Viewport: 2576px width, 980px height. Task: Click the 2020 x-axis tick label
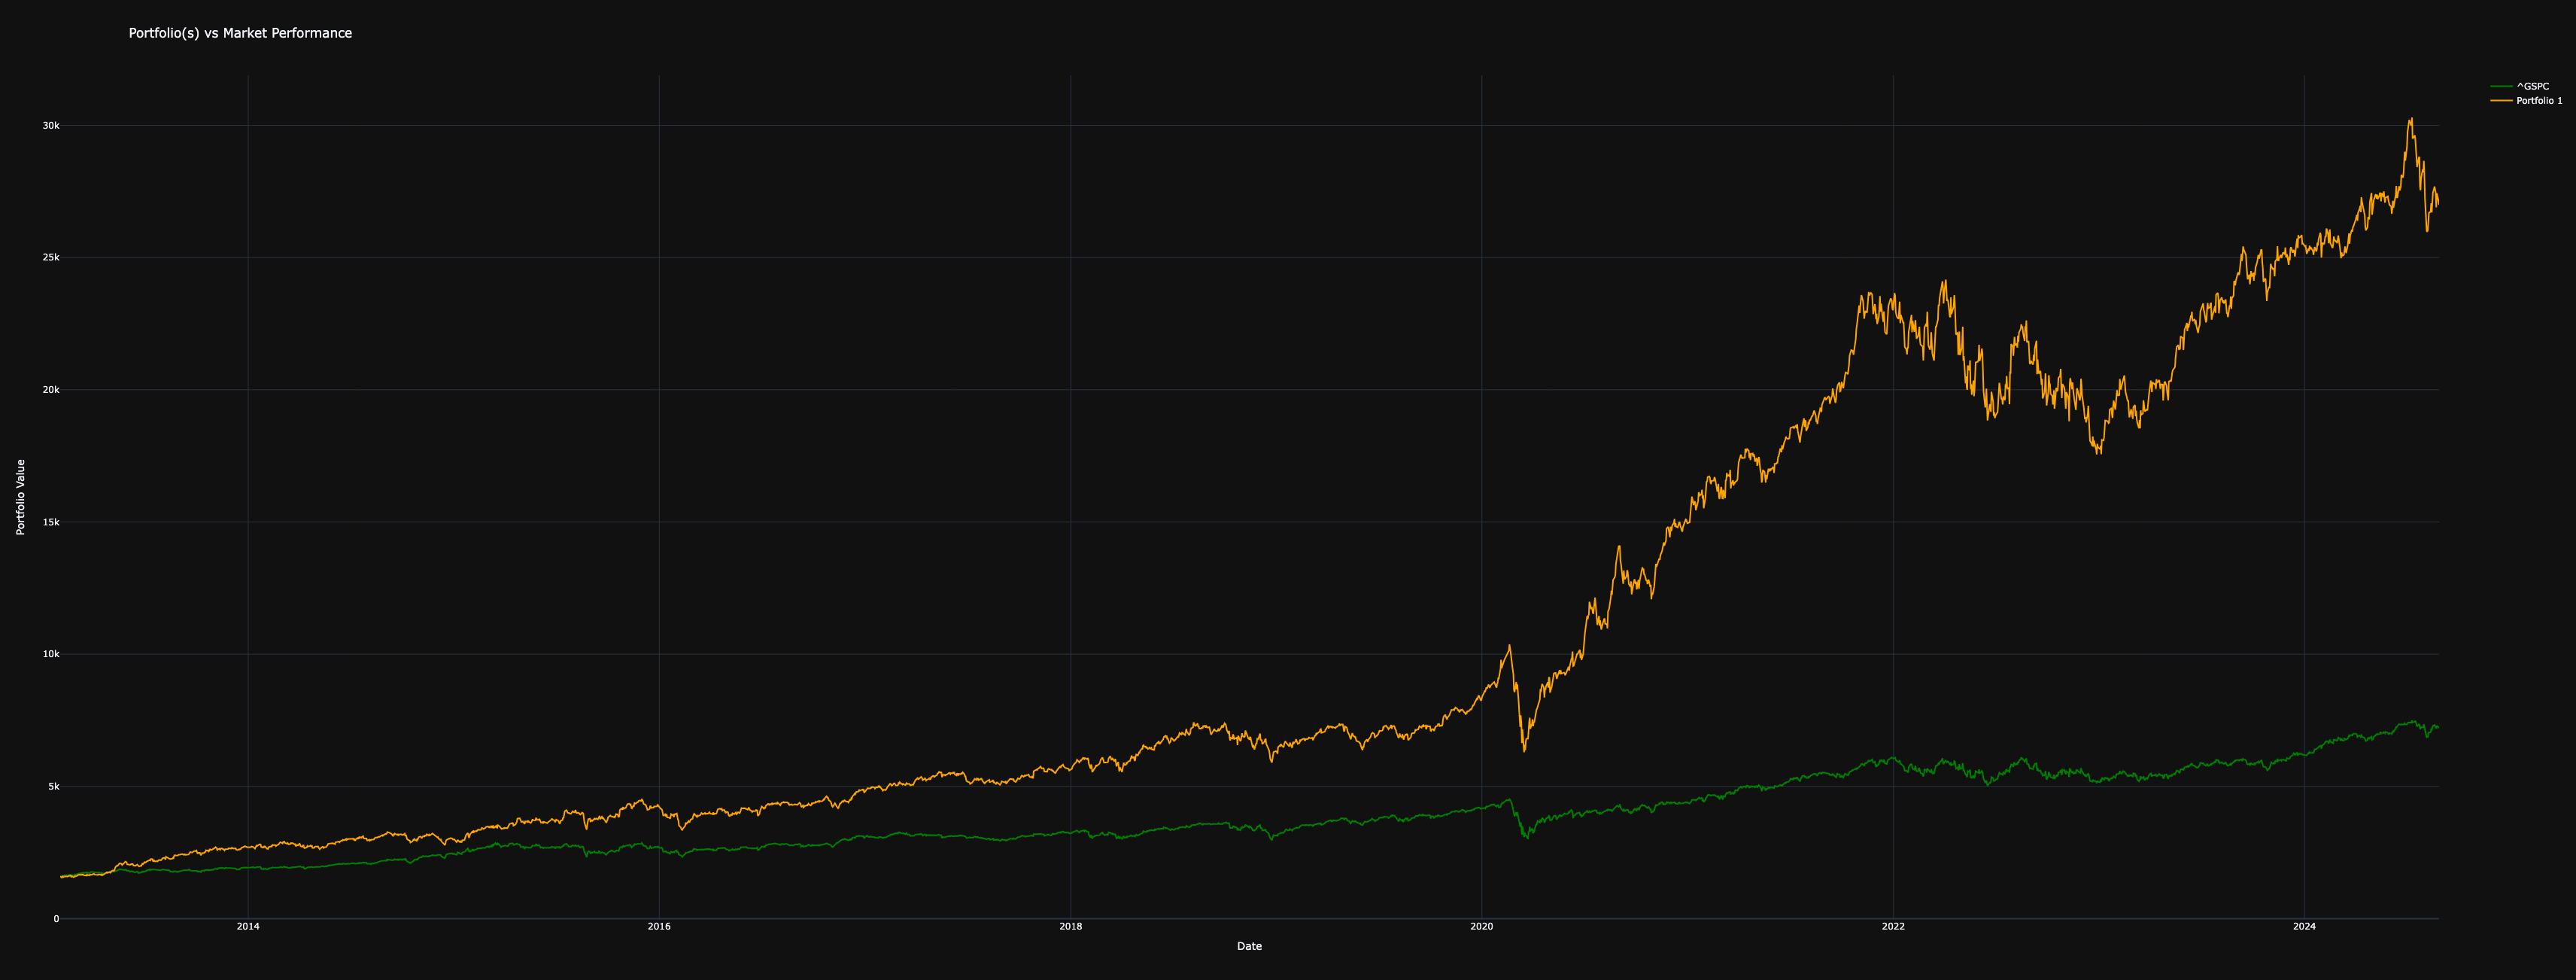click(x=1481, y=927)
